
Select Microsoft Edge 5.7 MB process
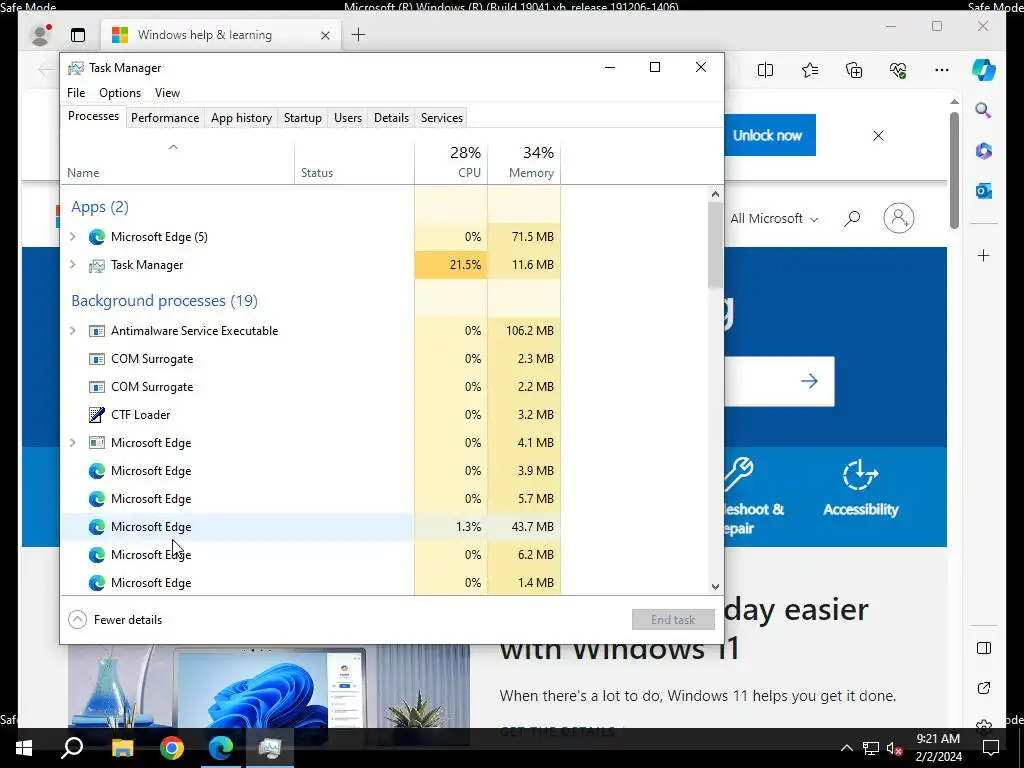[x=310, y=498]
